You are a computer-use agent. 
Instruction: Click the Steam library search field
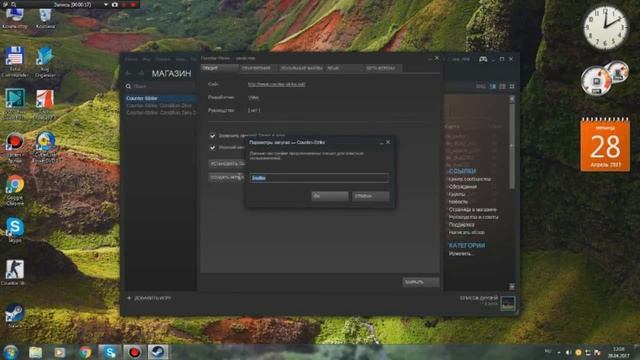click(x=160, y=86)
